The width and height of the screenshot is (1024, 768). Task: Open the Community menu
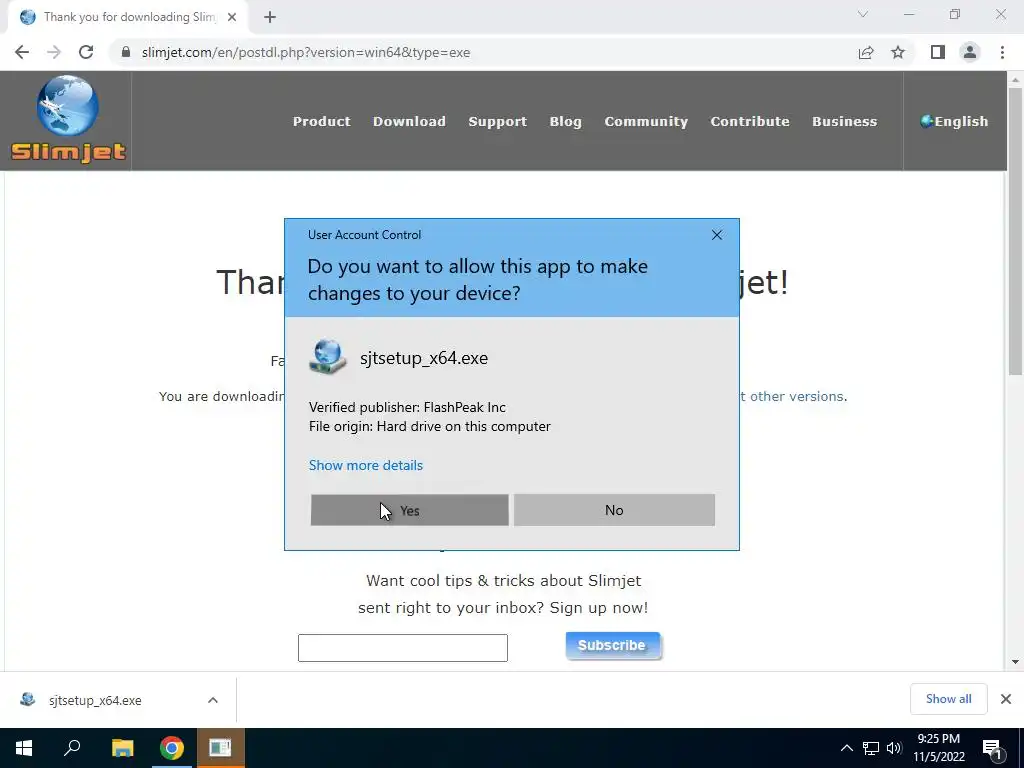(646, 121)
